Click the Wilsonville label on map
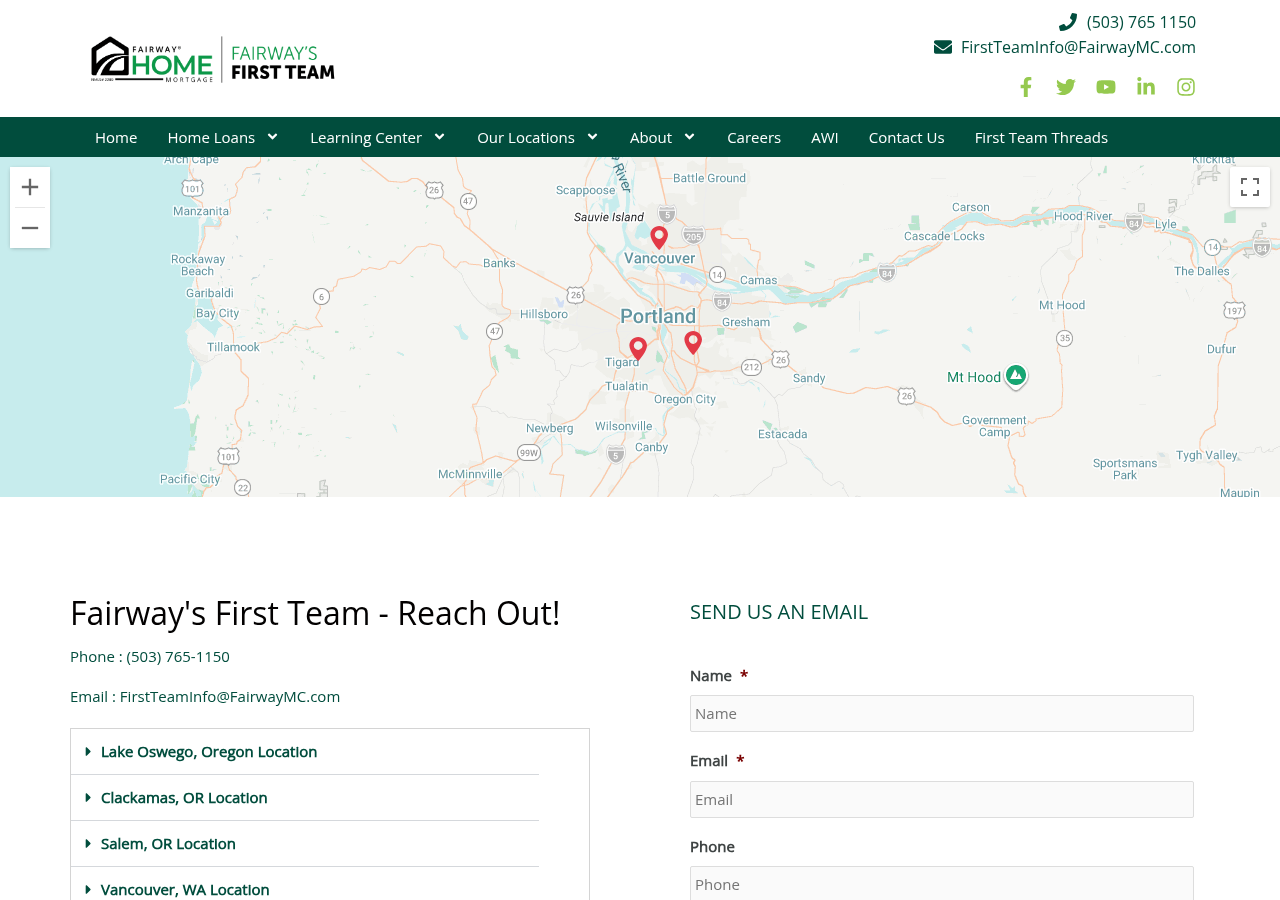The height and width of the screenshot is (900, 1280). point(625,425)
